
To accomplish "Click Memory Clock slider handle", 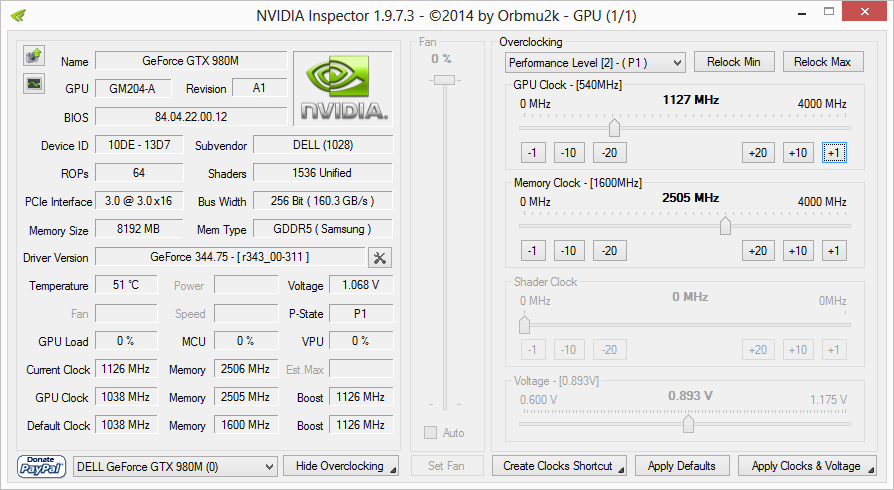I will (725, 226).
